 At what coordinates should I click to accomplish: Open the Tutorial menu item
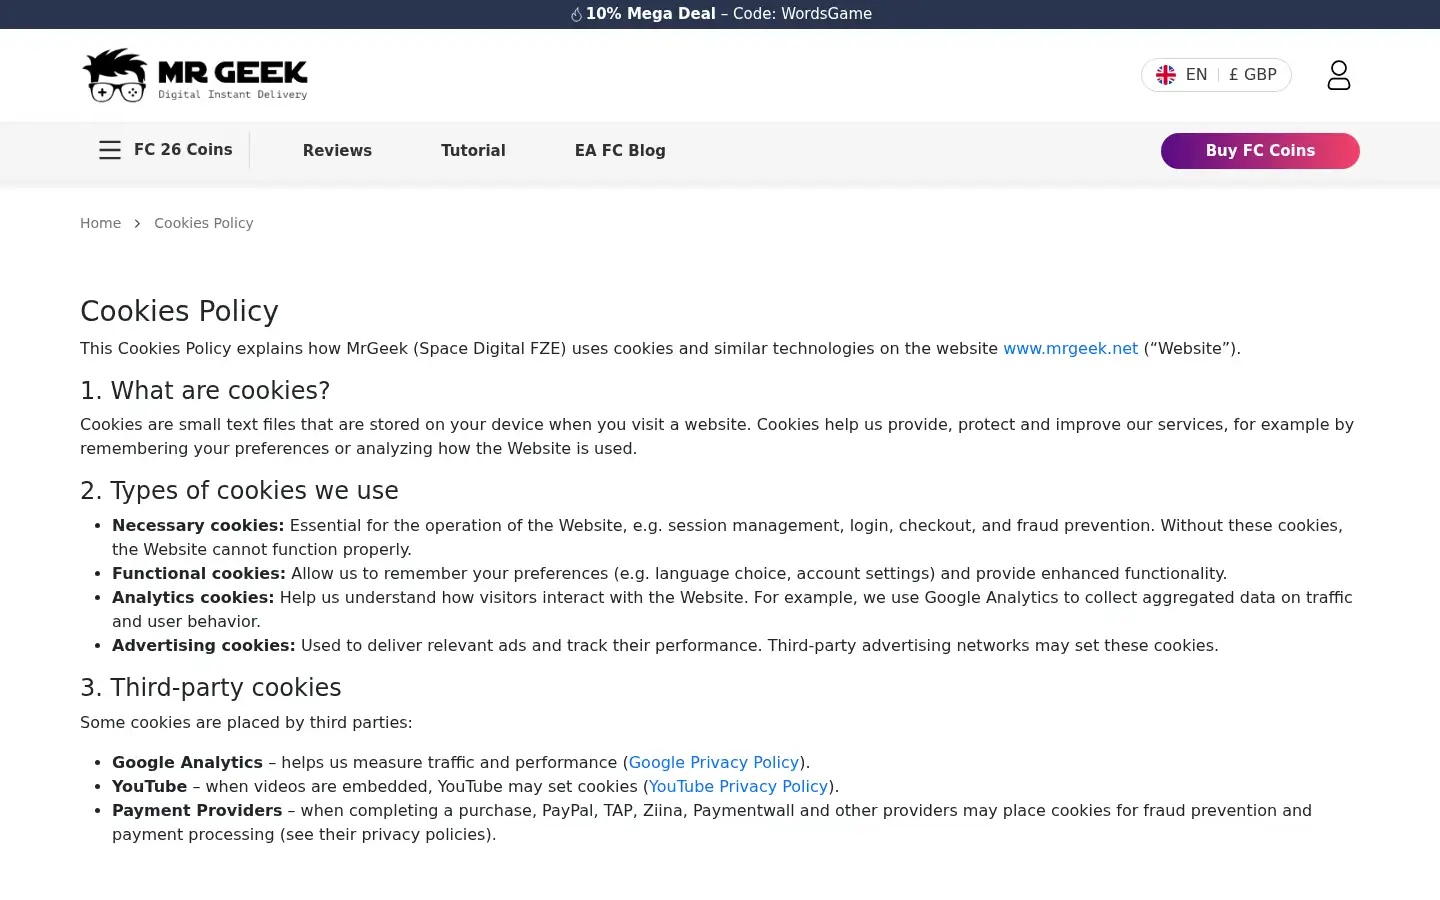pos(473,151)
